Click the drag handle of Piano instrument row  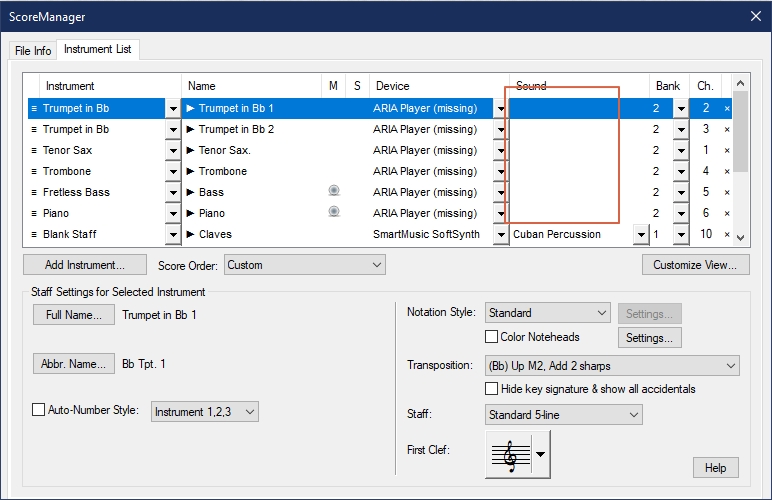[x=34, y=213]
